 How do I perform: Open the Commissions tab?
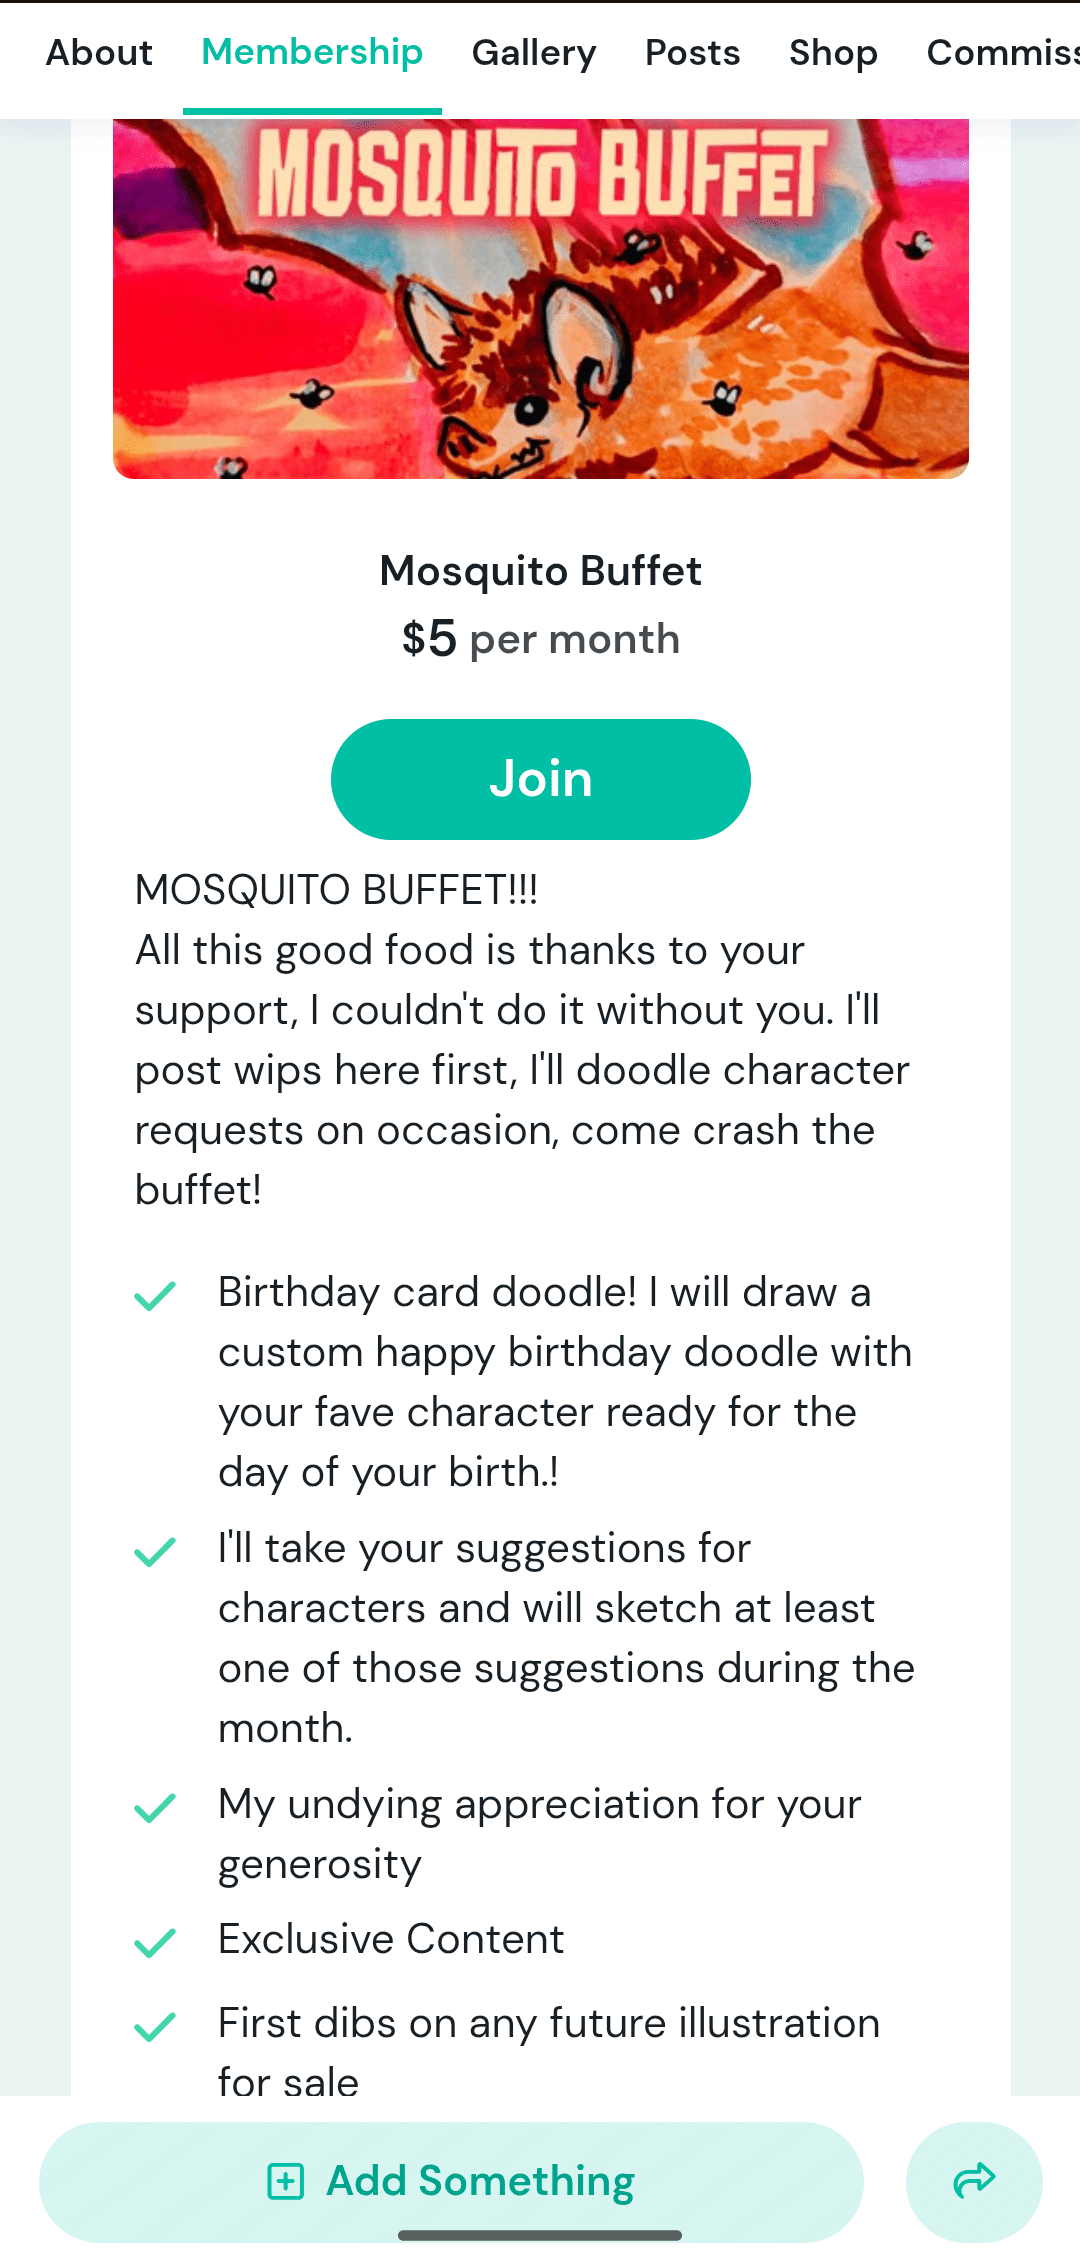[x=1002, y=53]
